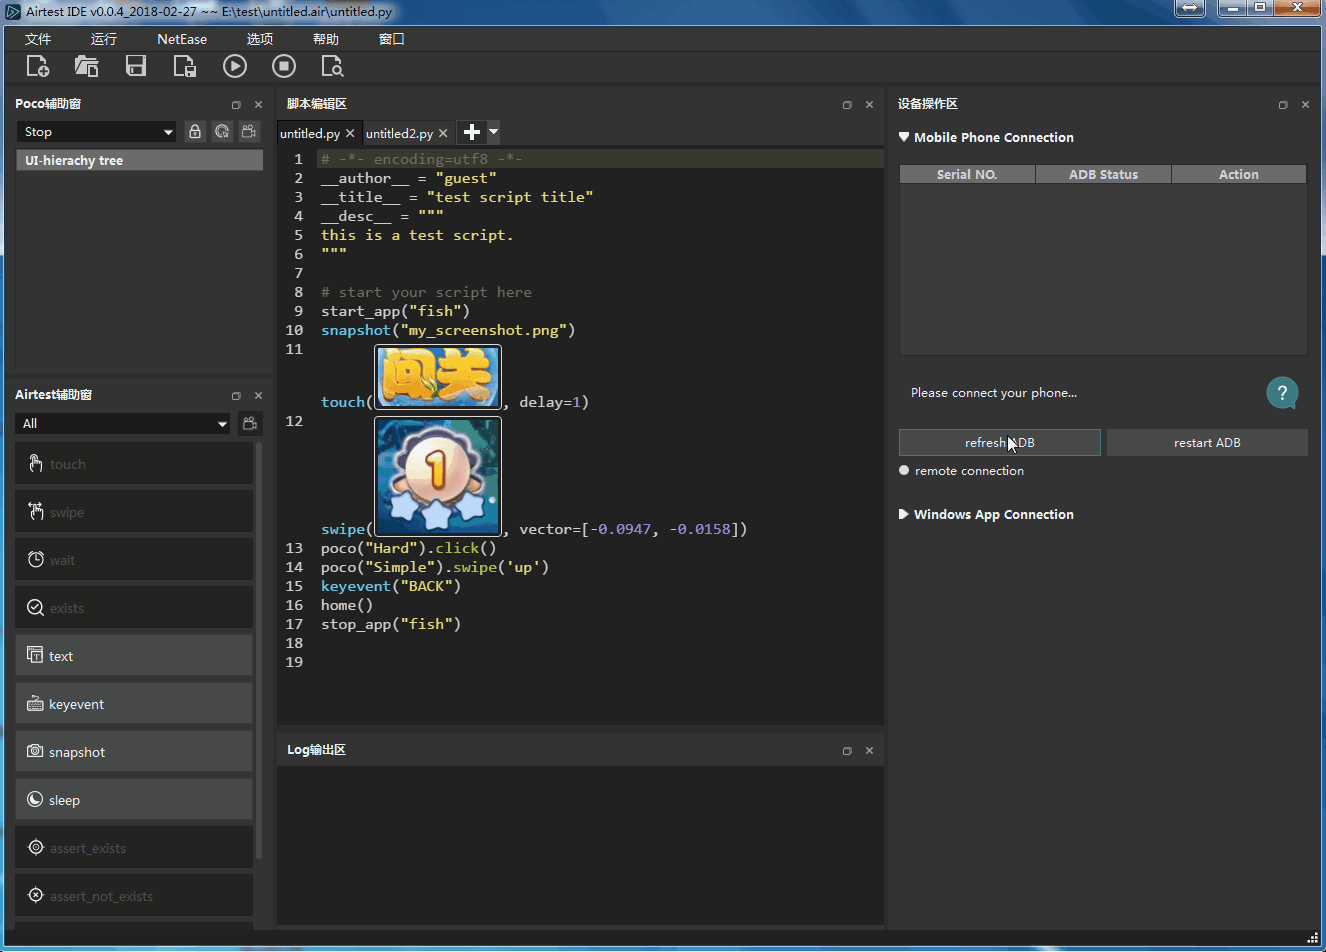Activate Poco inspector pointer icon
The height and width of the screenshot is (952, 1326).
222,131
